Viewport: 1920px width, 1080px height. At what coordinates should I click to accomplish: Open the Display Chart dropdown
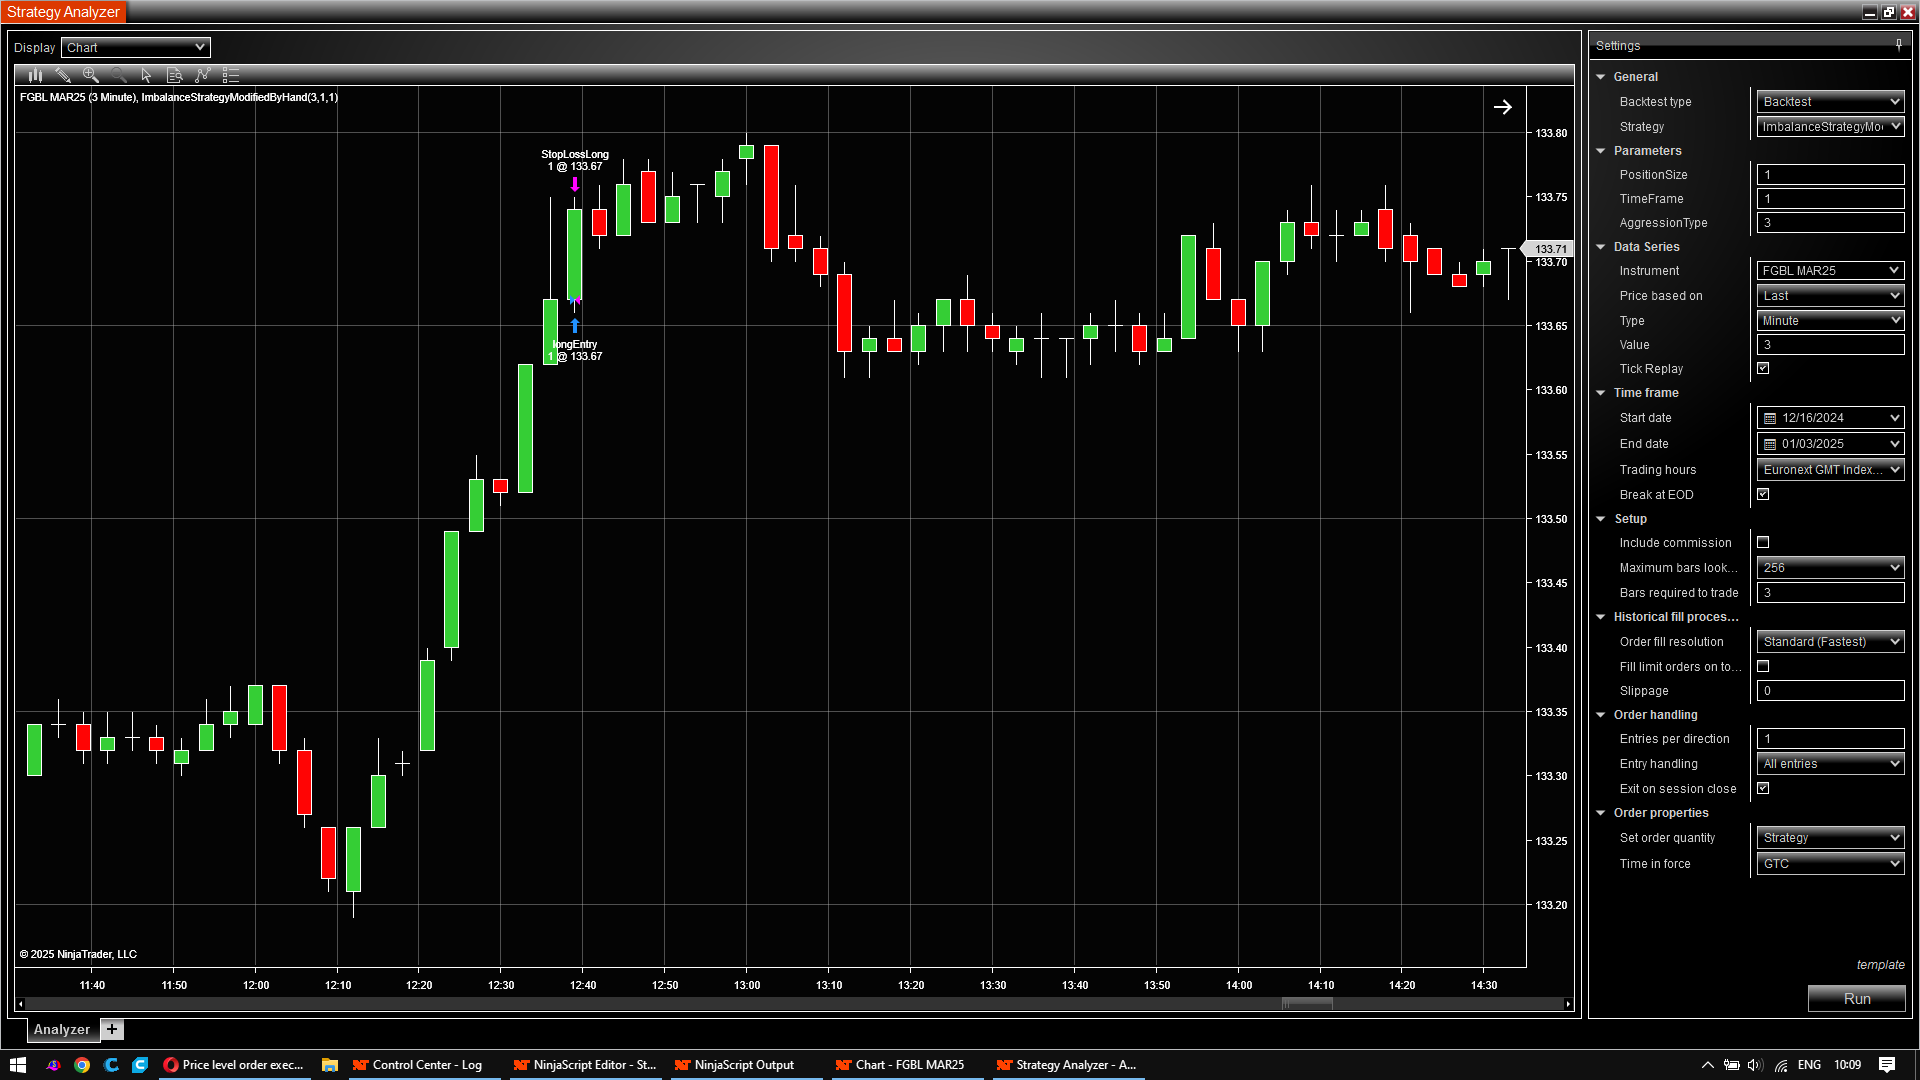(136, 47)
